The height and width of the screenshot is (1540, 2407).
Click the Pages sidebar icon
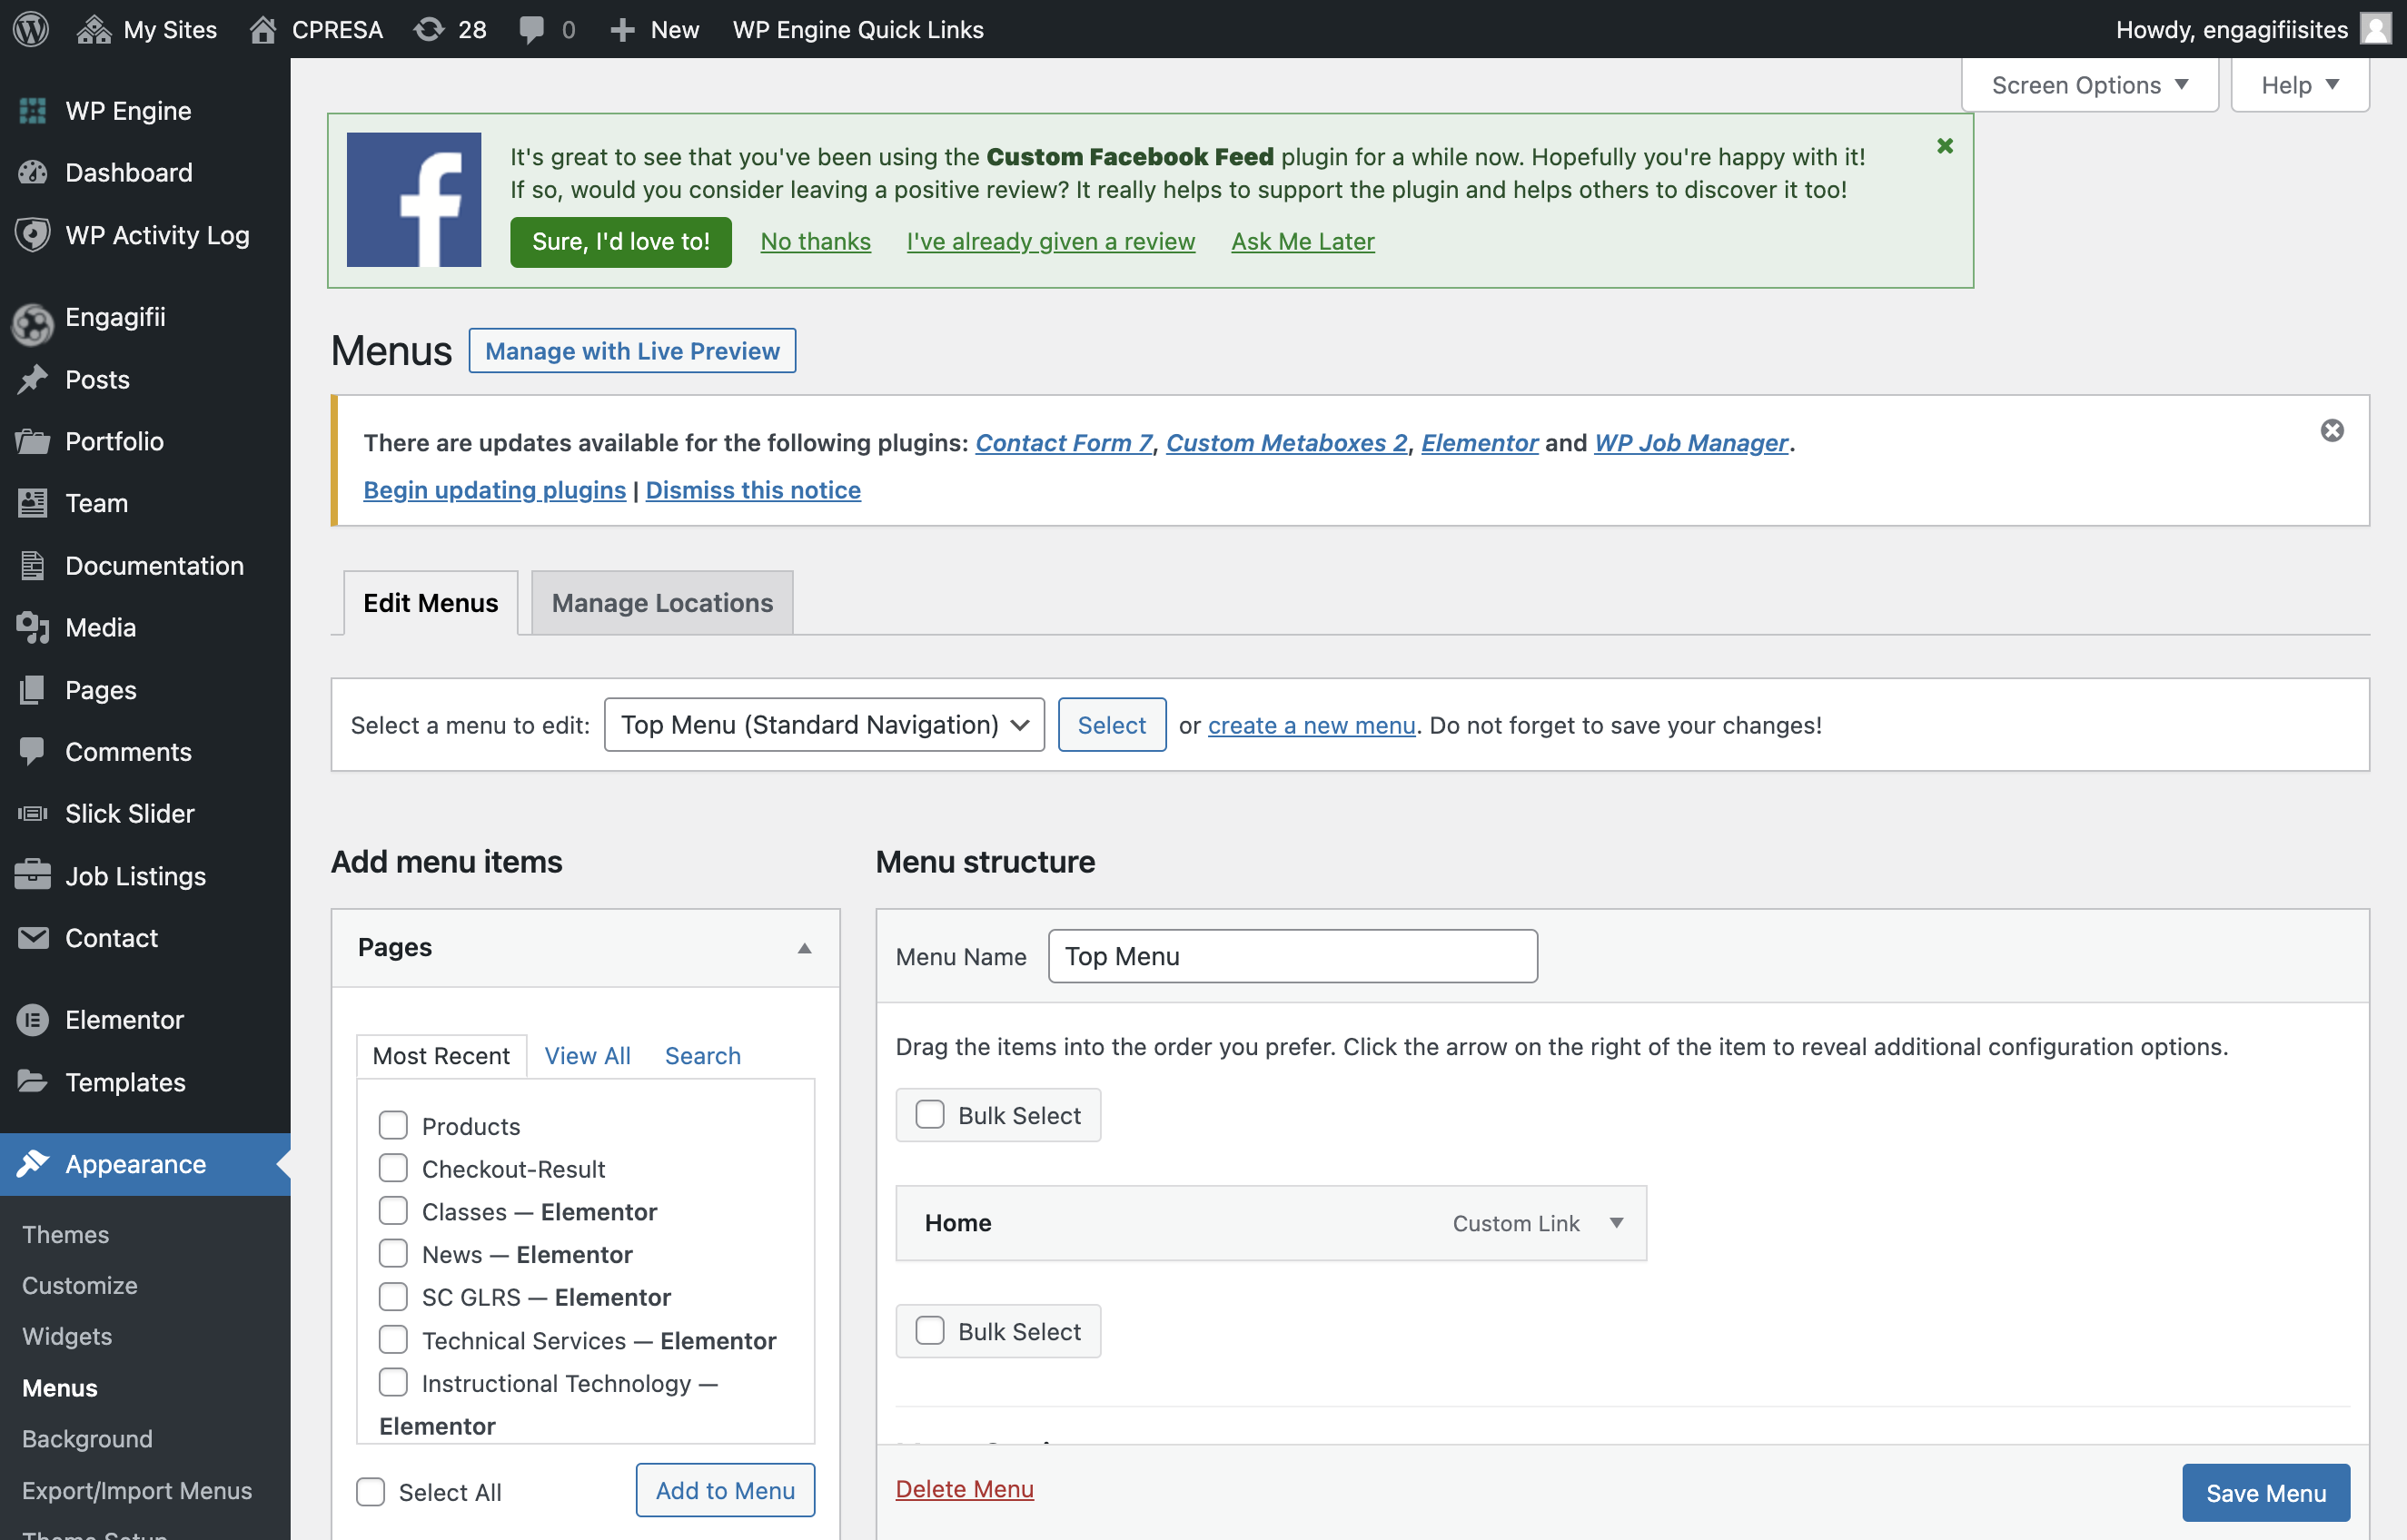pyautogui.click(x=32, y=690)
